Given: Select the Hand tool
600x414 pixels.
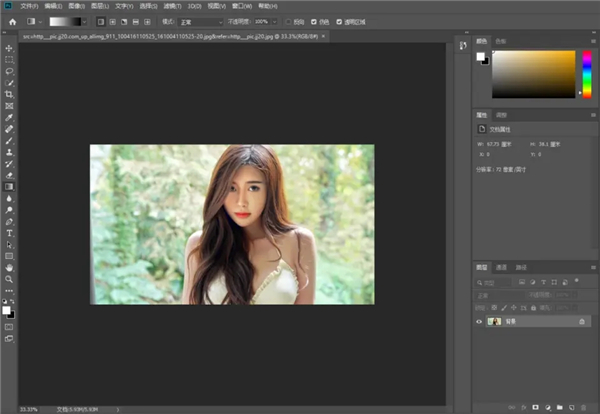Looking at the screenshot, I should coord(10,267).
